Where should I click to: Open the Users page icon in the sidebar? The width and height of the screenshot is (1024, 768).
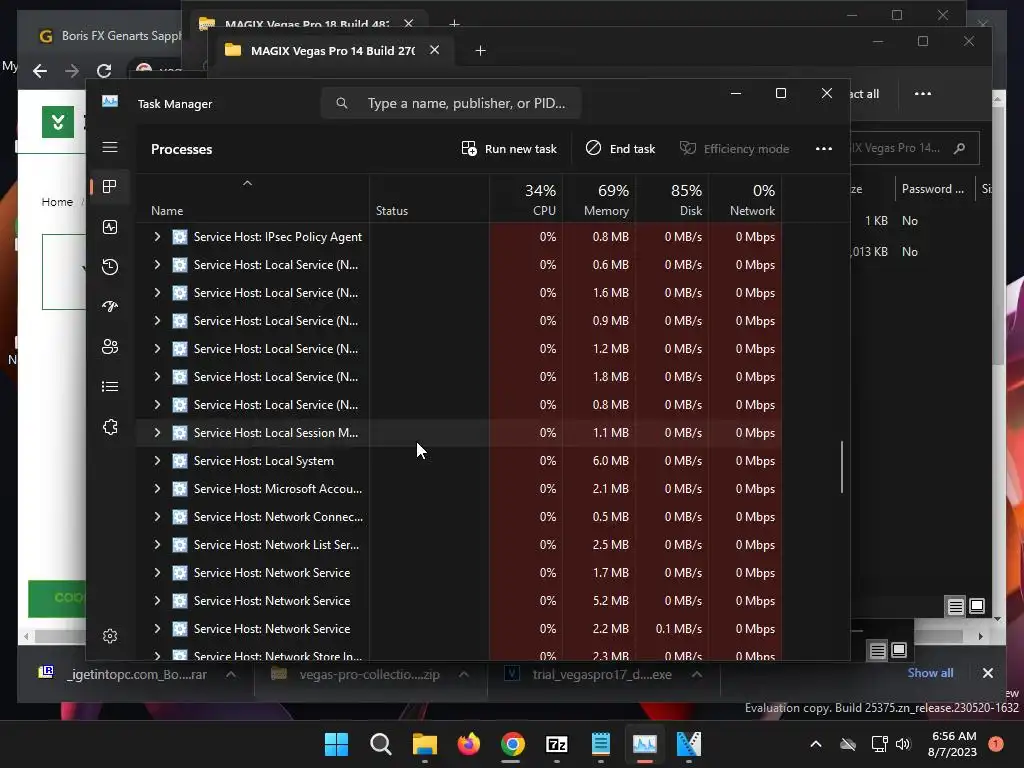(x=110, y=347)
